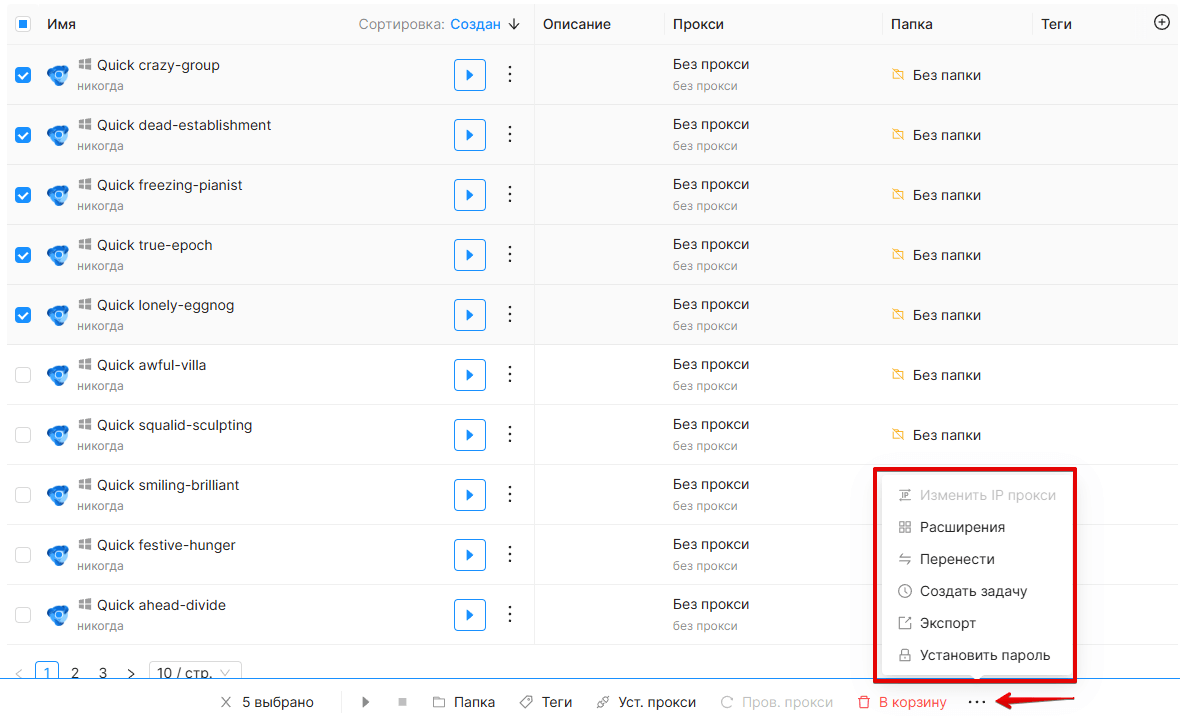Screen dimensions: 1180x721
Task: Click the Quick true-epoch profile name
Action: pos(154,245)
